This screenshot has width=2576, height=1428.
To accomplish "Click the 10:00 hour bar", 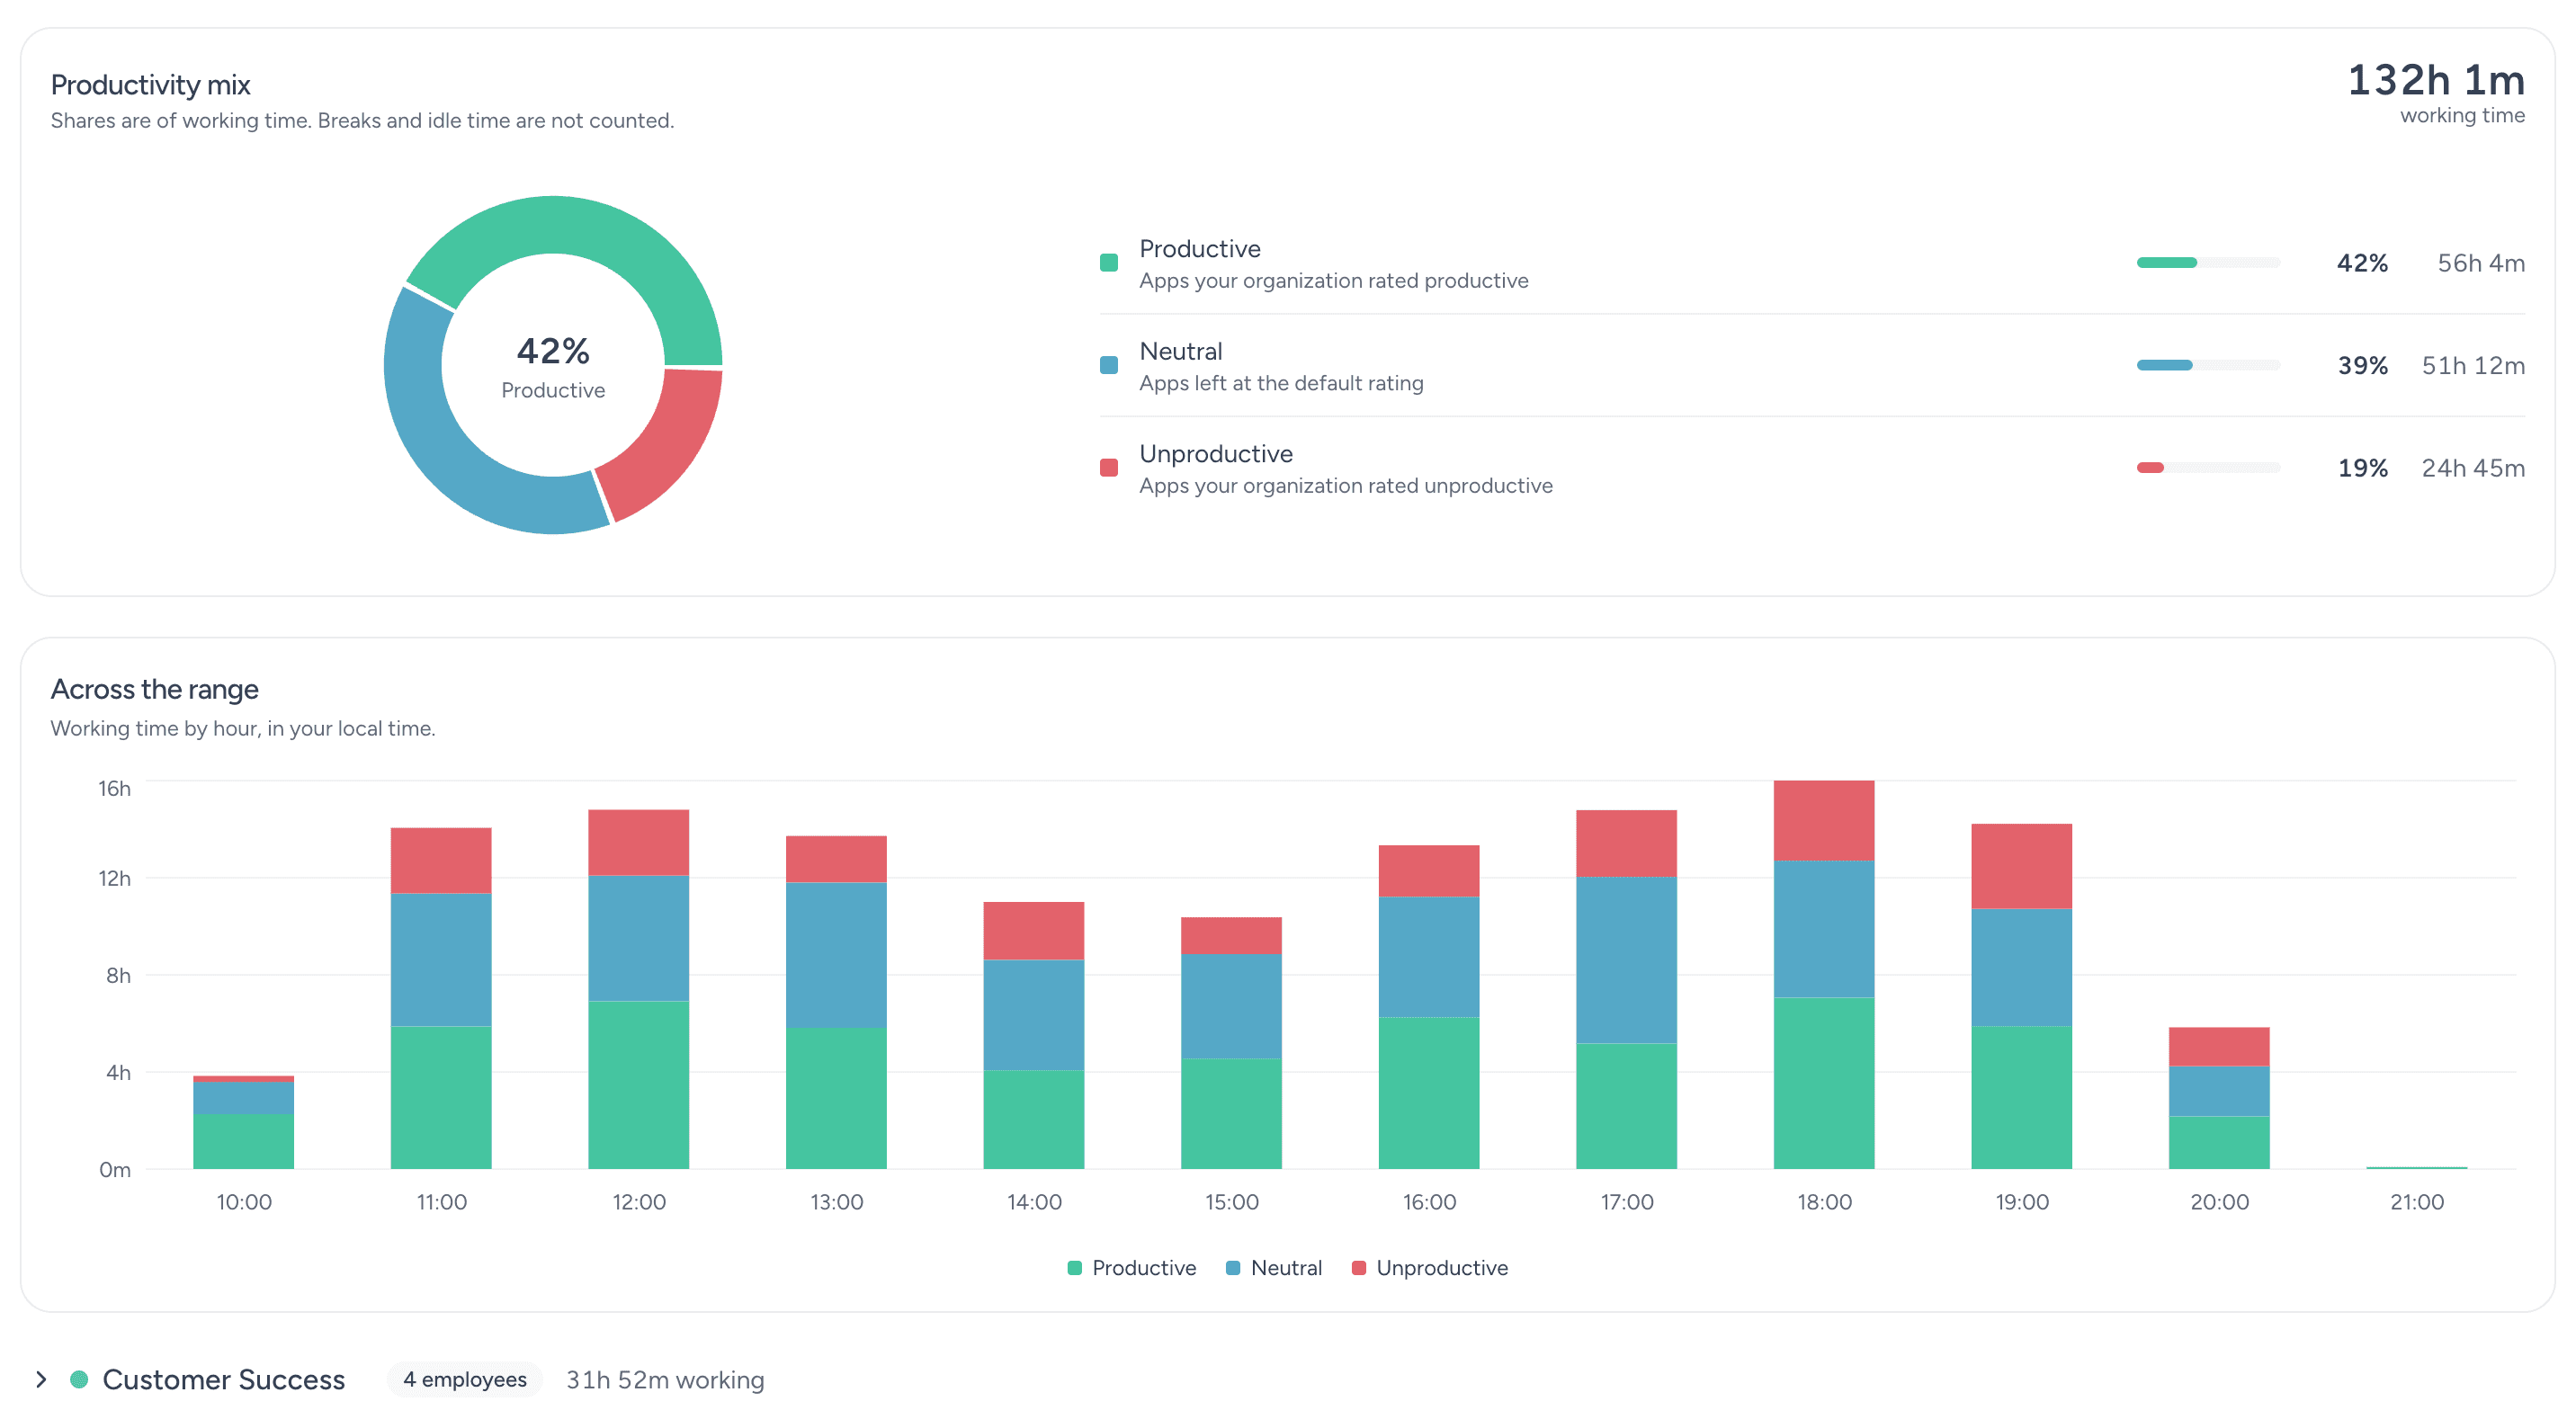I will click(243, 1122).
